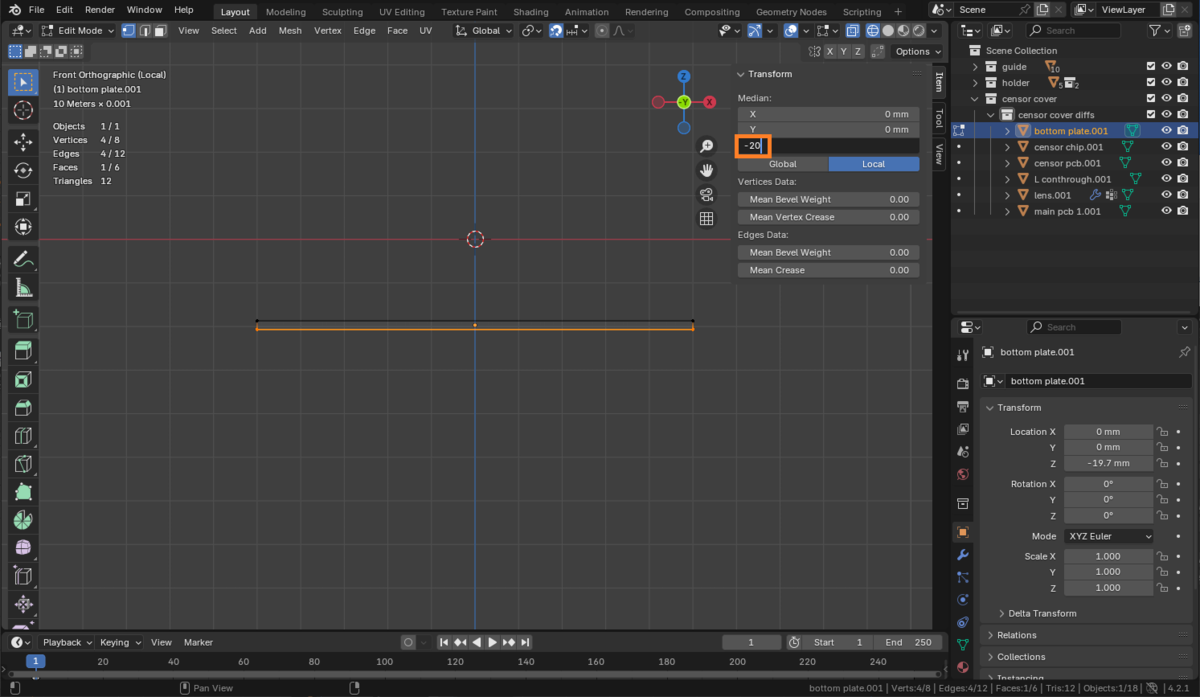Hide censor chip.001 eye icon
This screenshot has height=697, width=1200.
[x=1166, y=147]
